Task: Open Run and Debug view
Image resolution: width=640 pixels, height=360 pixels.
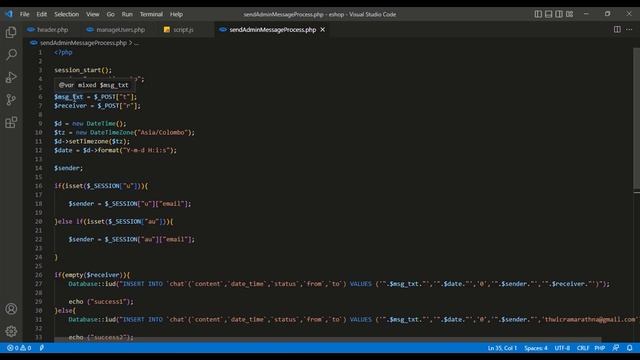Action: (11, 77)
